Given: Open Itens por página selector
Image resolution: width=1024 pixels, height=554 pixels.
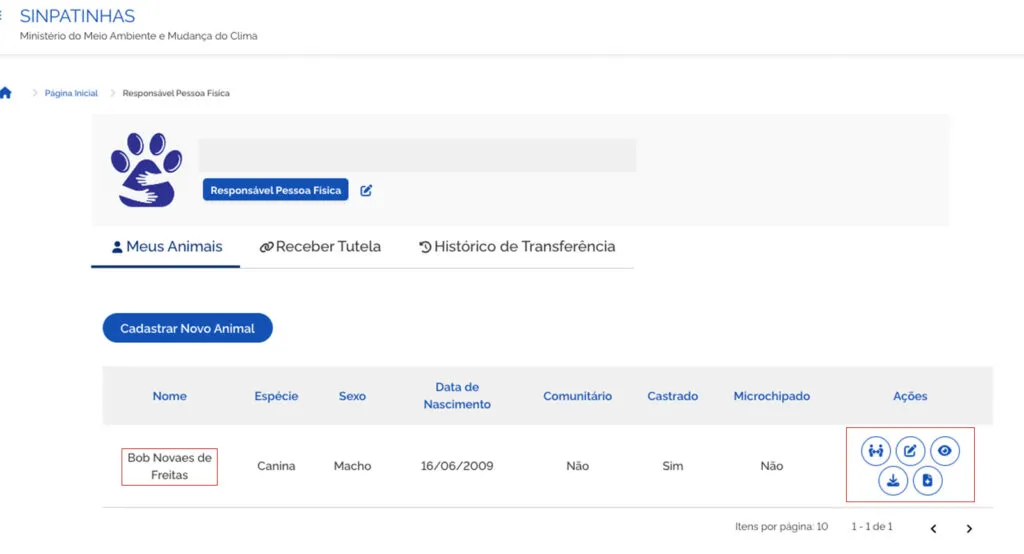Looking at the screenshot, I should (781, 527).
